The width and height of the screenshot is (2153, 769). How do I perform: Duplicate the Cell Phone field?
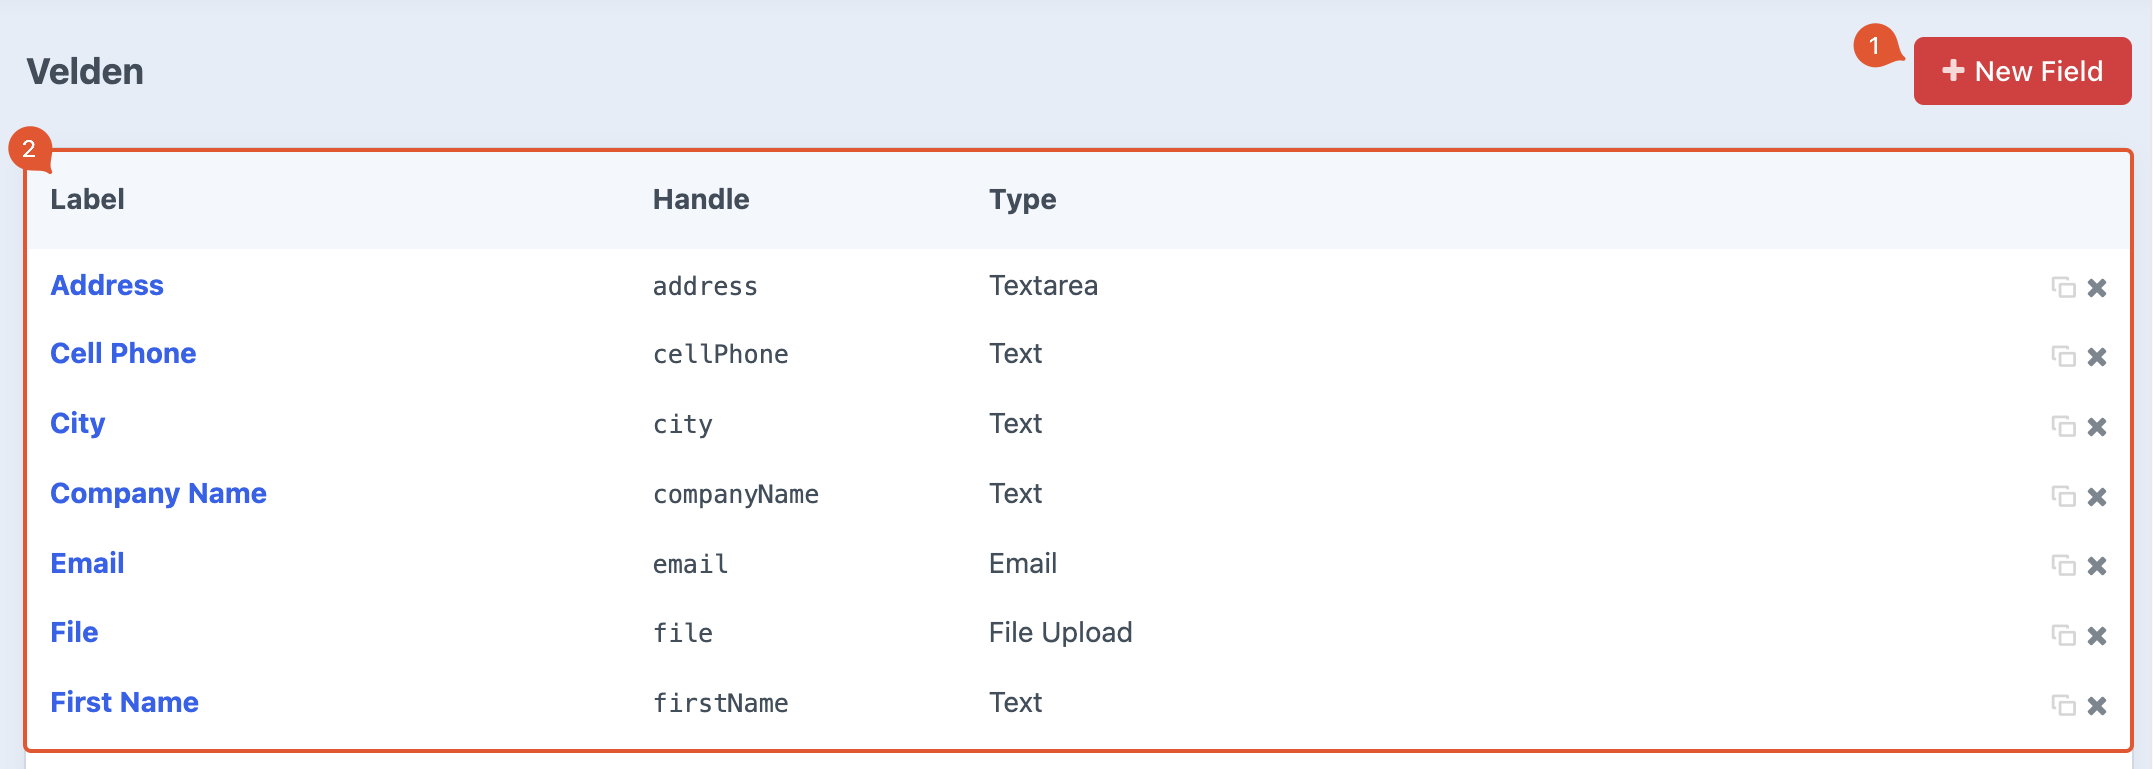(2062, 357)
